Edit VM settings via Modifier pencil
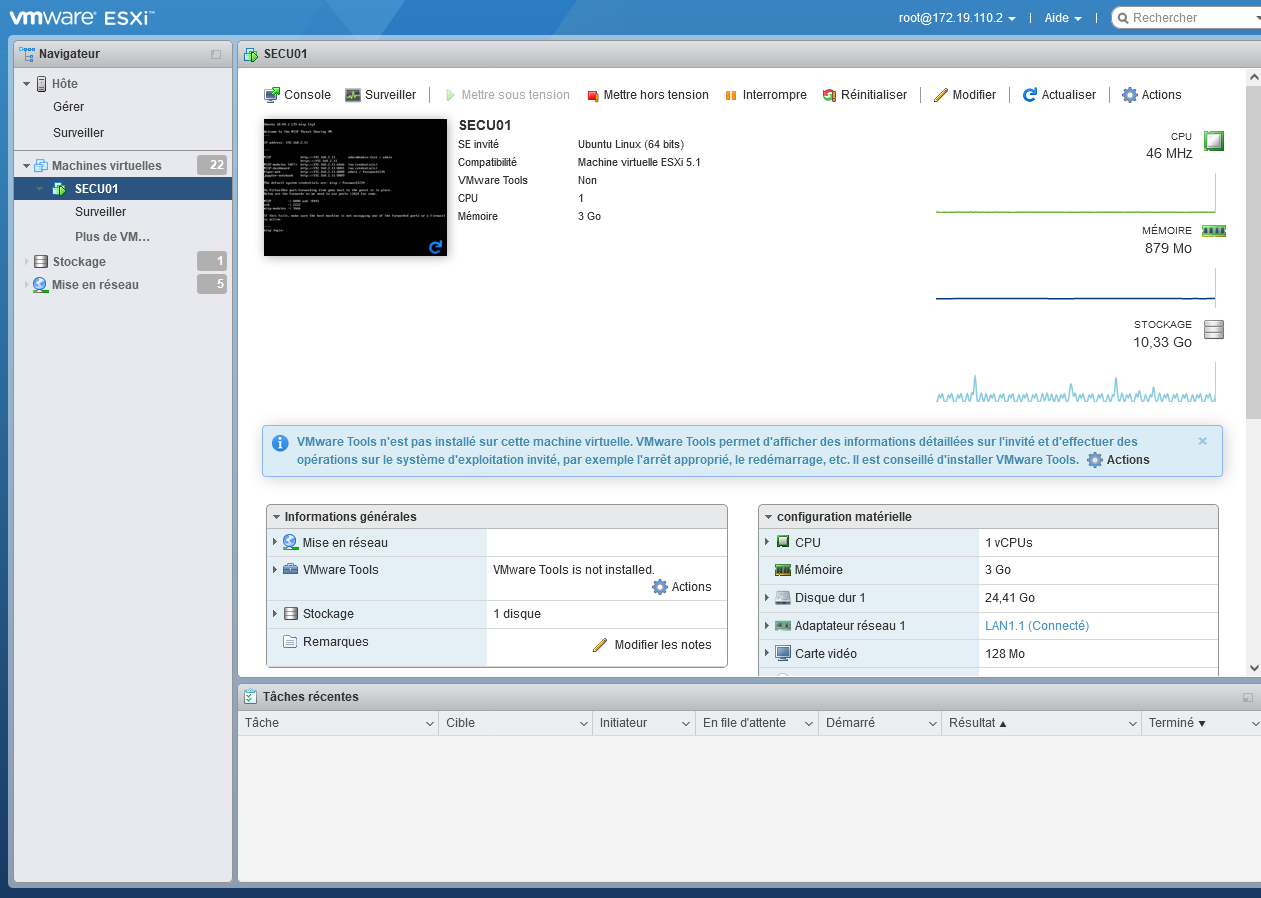 964,95
